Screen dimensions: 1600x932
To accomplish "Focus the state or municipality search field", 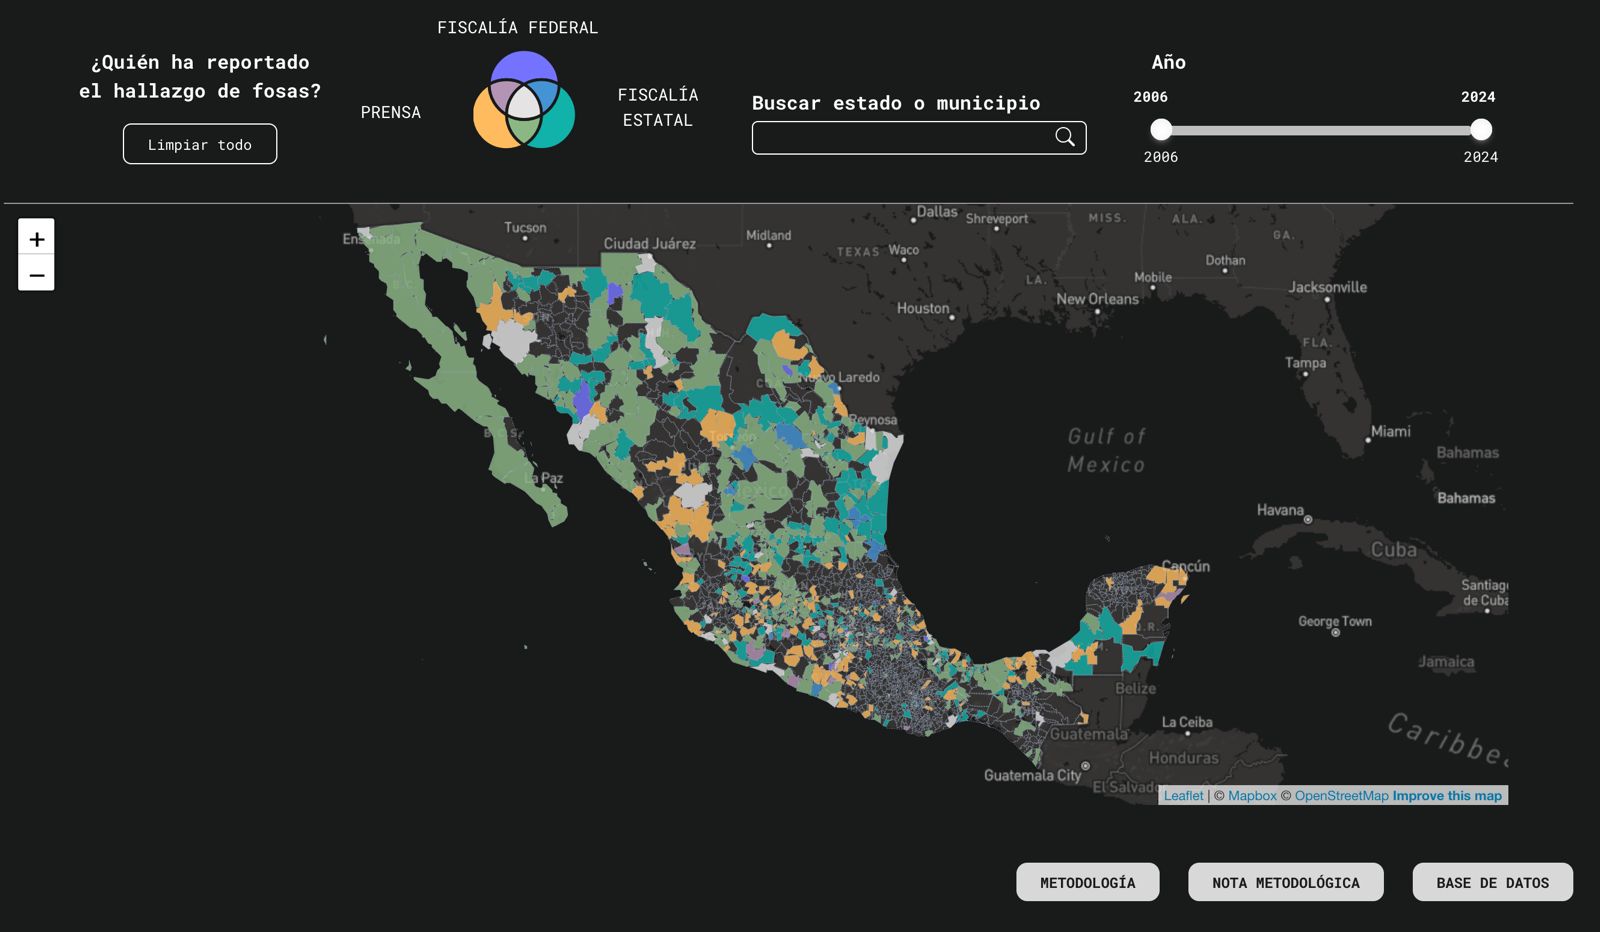I will [900, 138].
